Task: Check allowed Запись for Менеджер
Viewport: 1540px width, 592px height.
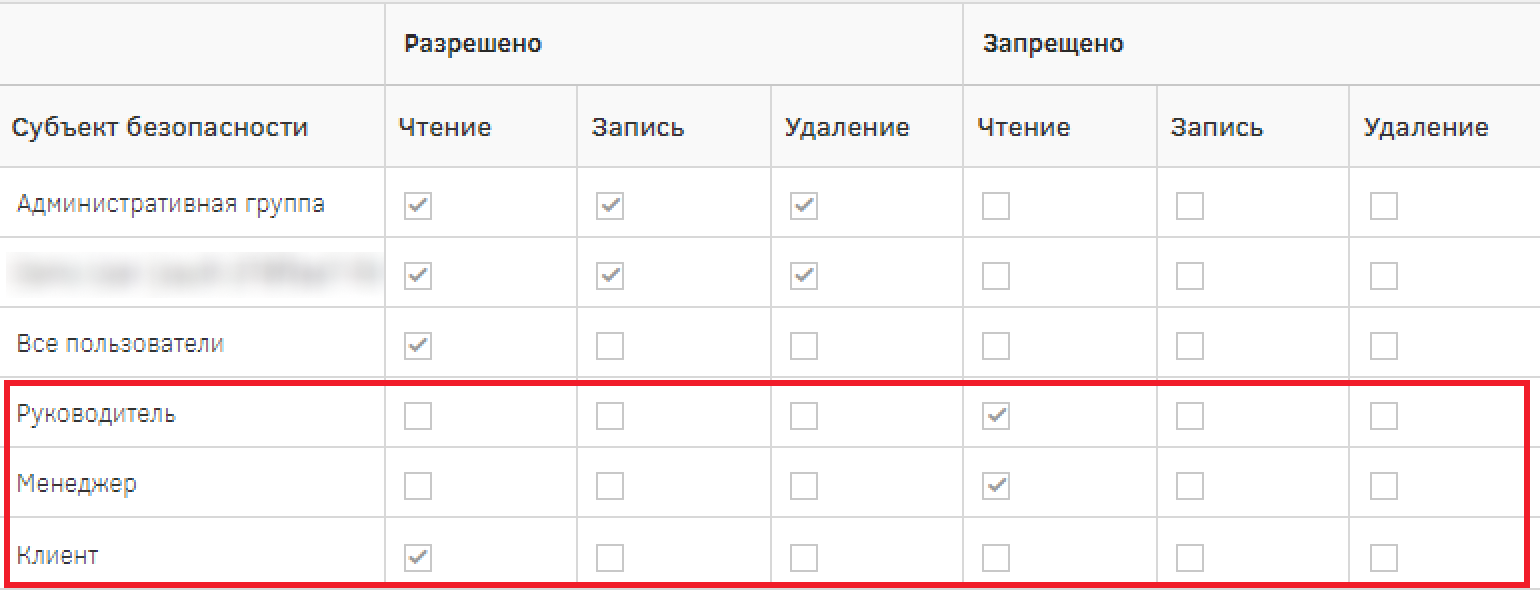Action: pyautogui.click(x=610, y=486)
